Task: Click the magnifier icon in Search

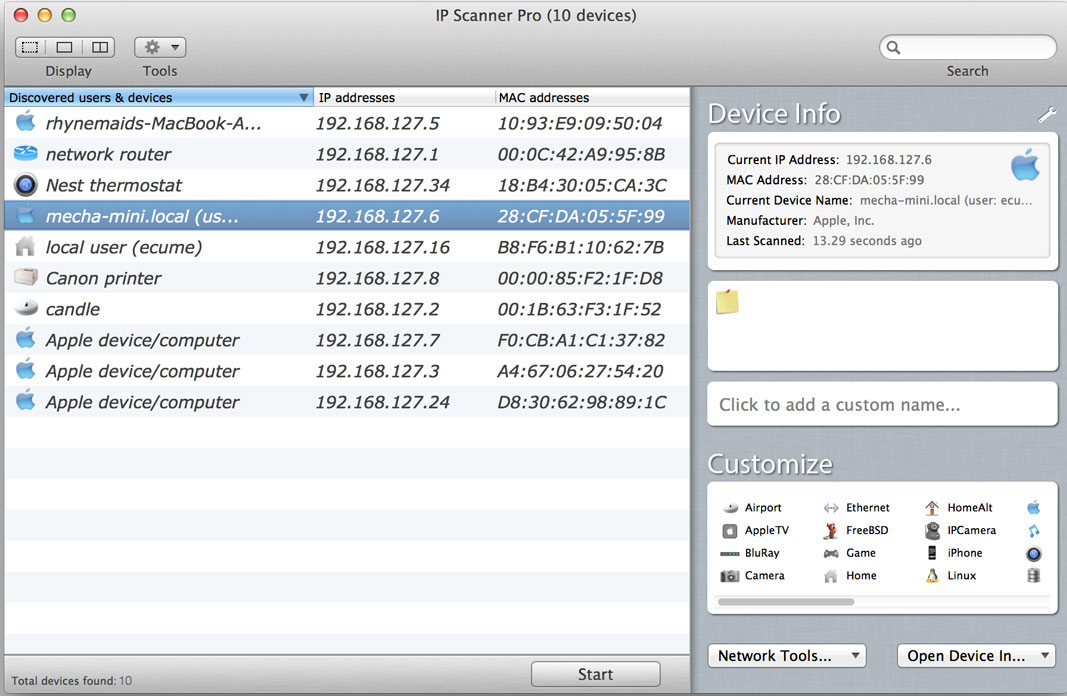Action: pos(893,47)
